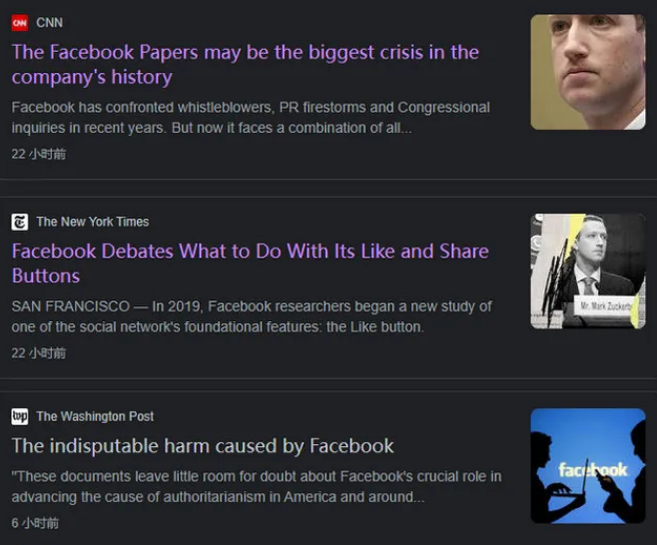The width and height of the screenshot is (657, 545).
Task: Open The indisputable harm caused by Facebook headline
Action: (x=203, y=446)
